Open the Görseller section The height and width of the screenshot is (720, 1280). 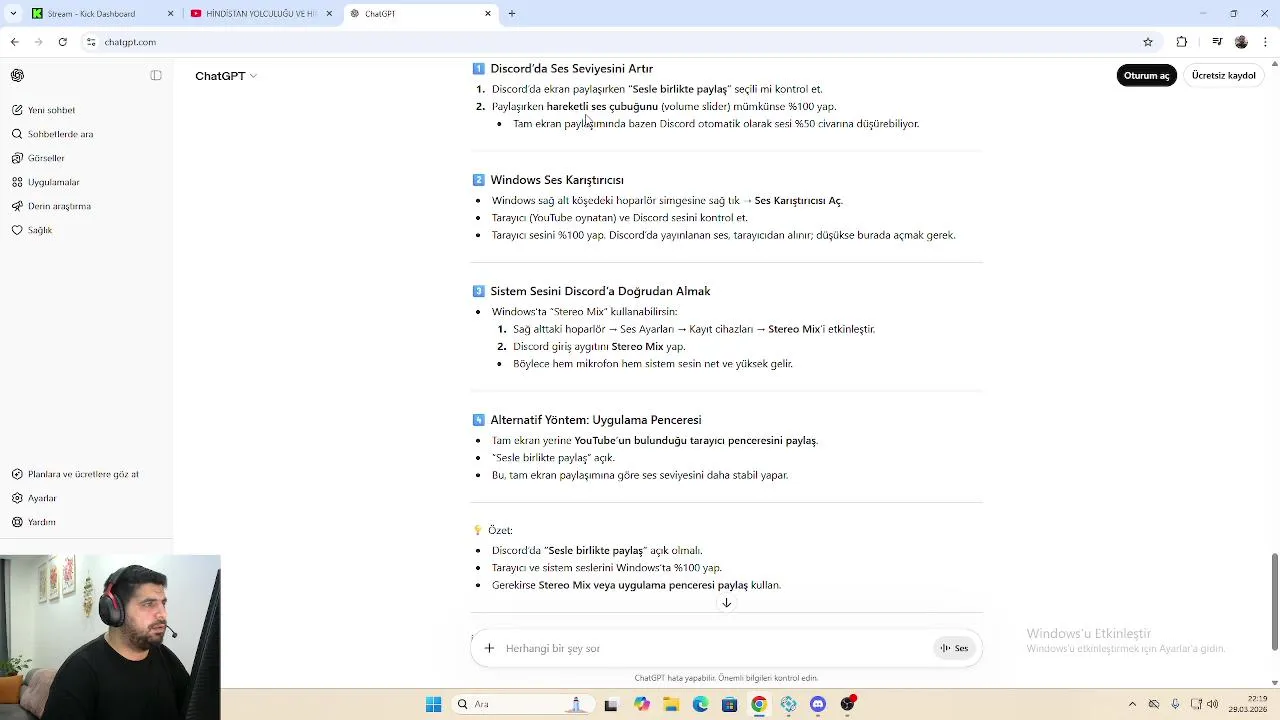[x=46, y=158]
